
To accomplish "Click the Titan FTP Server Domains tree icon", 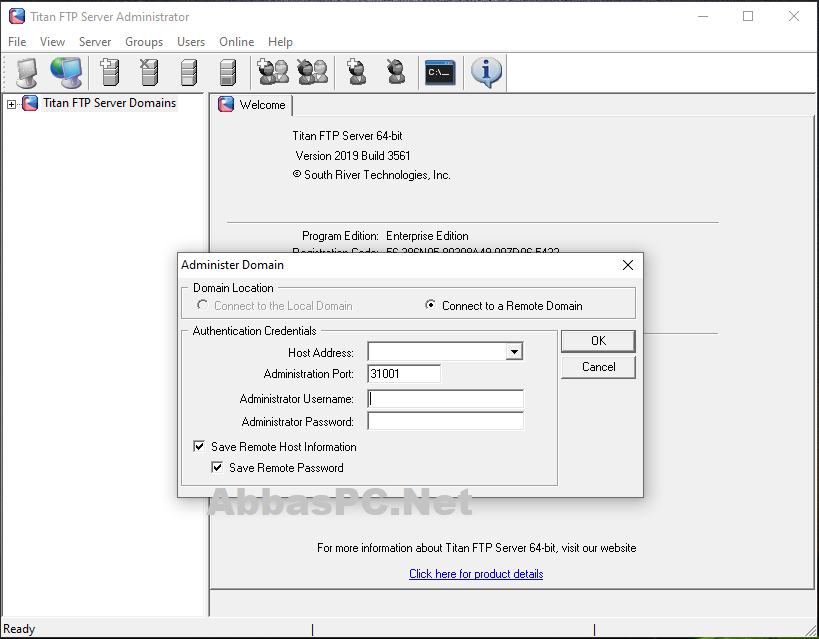I will (x=30, y=103).
